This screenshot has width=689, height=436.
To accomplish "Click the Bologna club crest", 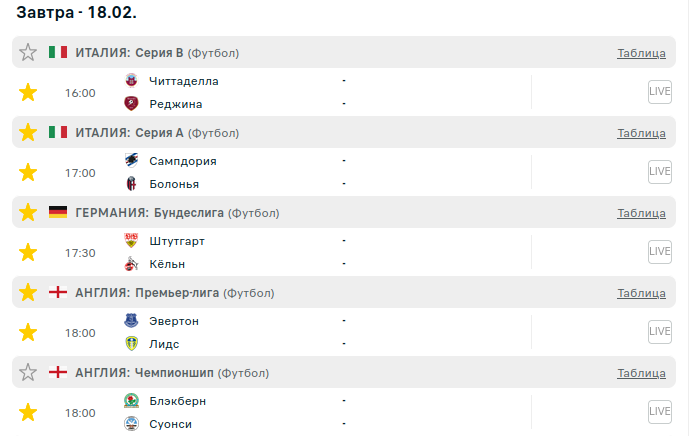I will click(x=131, y=184).
